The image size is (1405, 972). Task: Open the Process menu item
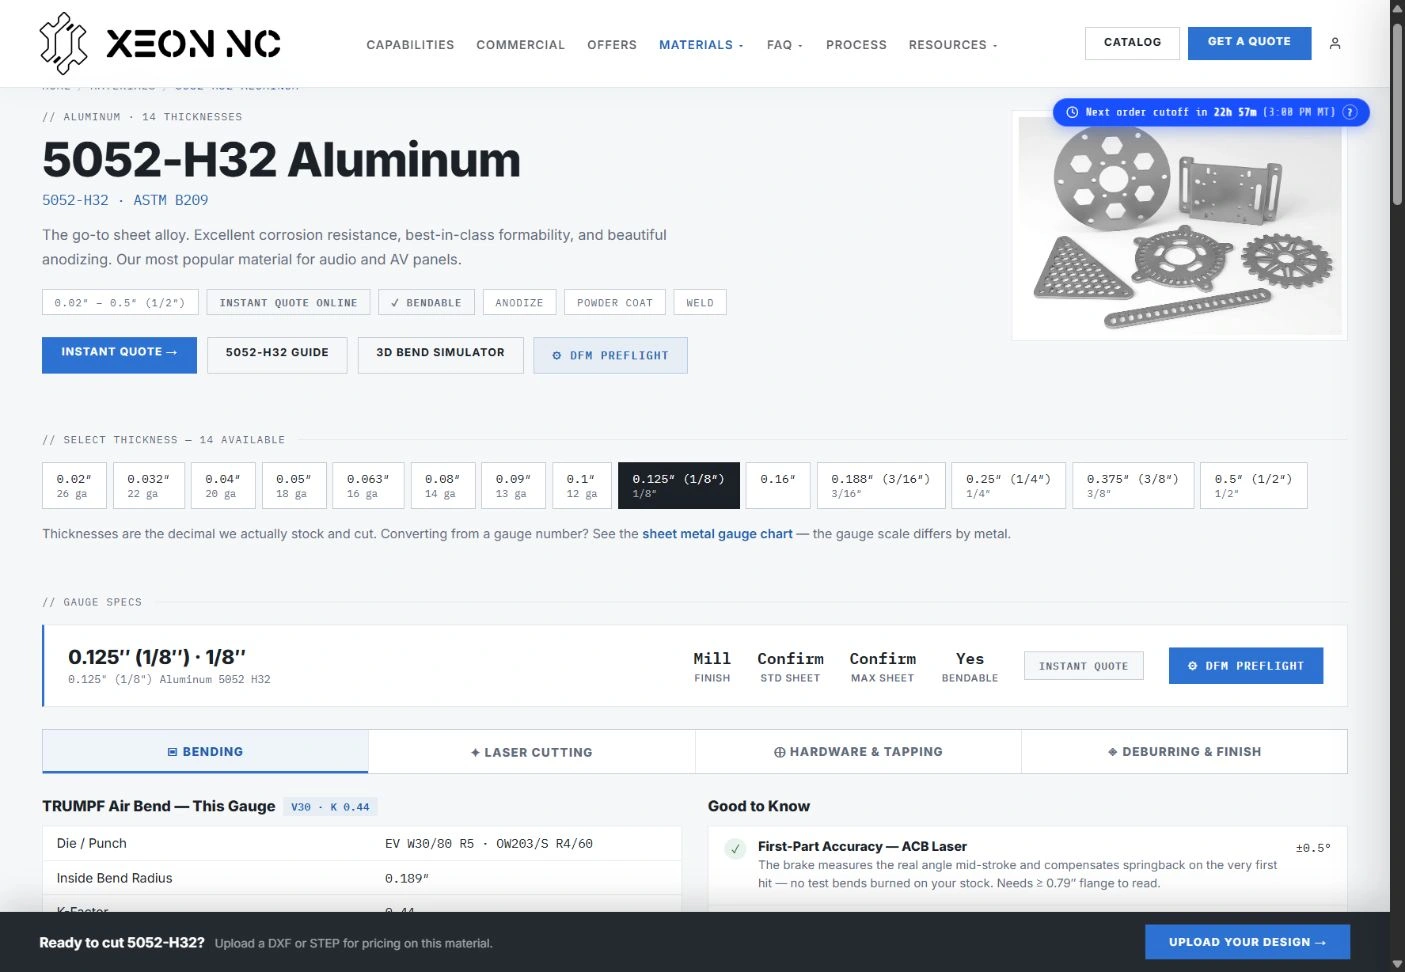click(856, 45)
